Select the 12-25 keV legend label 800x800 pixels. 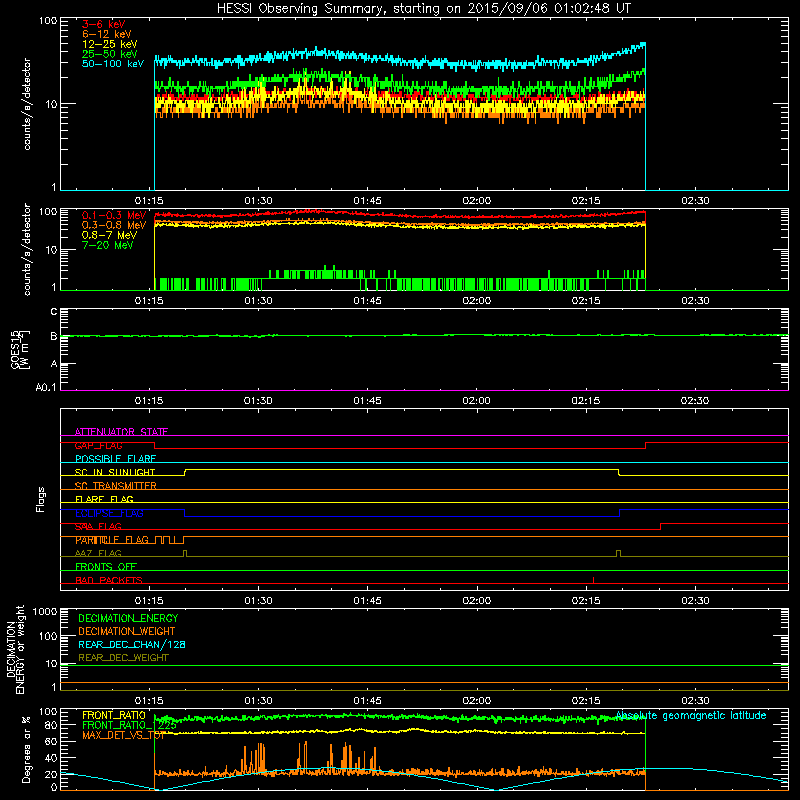click(x=110, y=44)
